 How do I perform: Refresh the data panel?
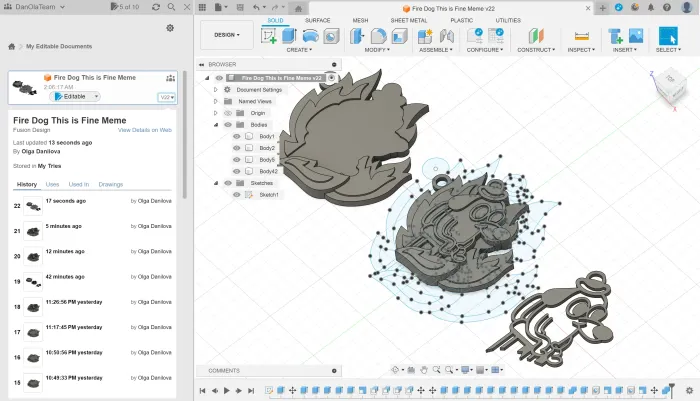coord(156,7)
